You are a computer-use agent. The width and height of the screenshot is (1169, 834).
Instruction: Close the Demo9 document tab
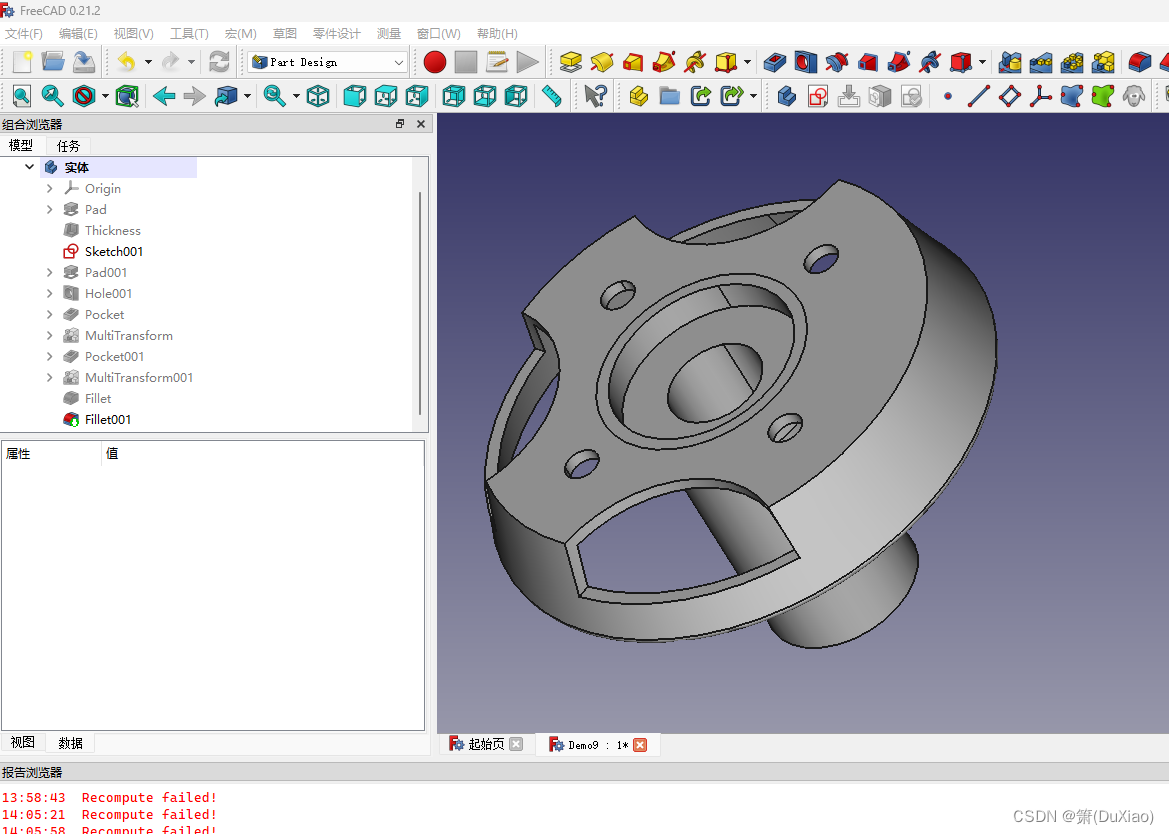click(x=640, y=745)
